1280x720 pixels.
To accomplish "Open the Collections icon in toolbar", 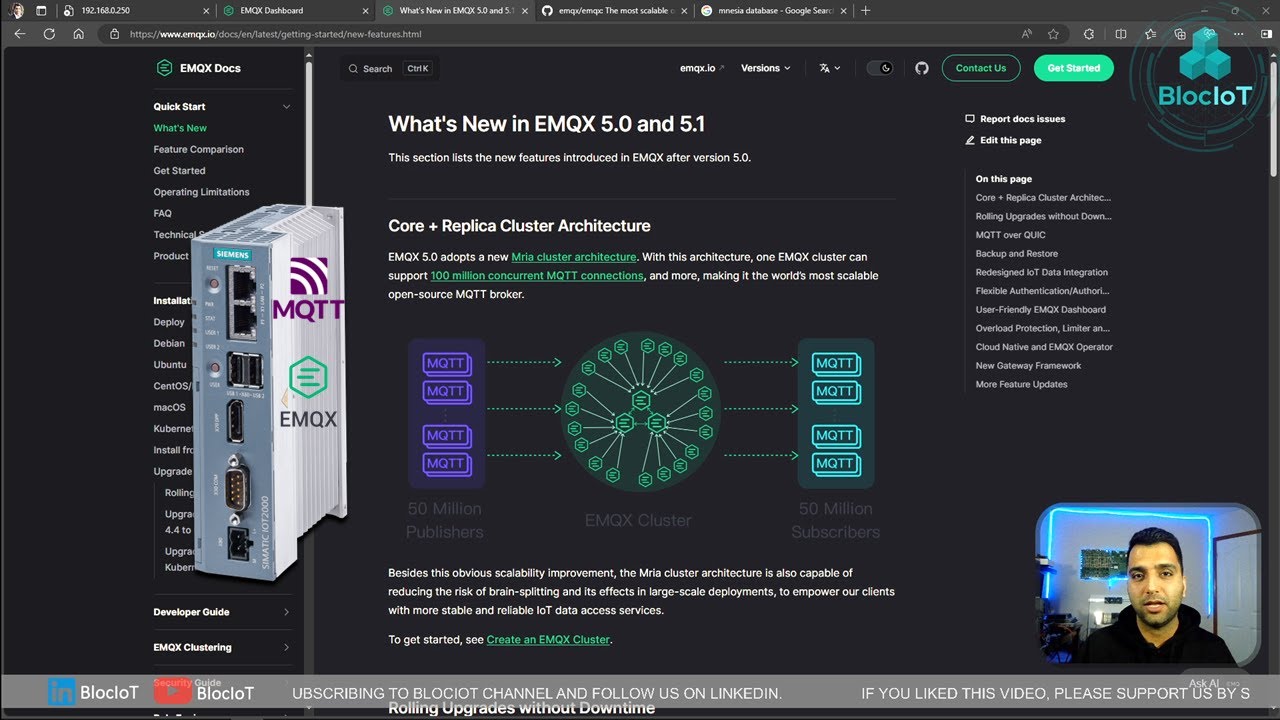I will pos(1180,33).
